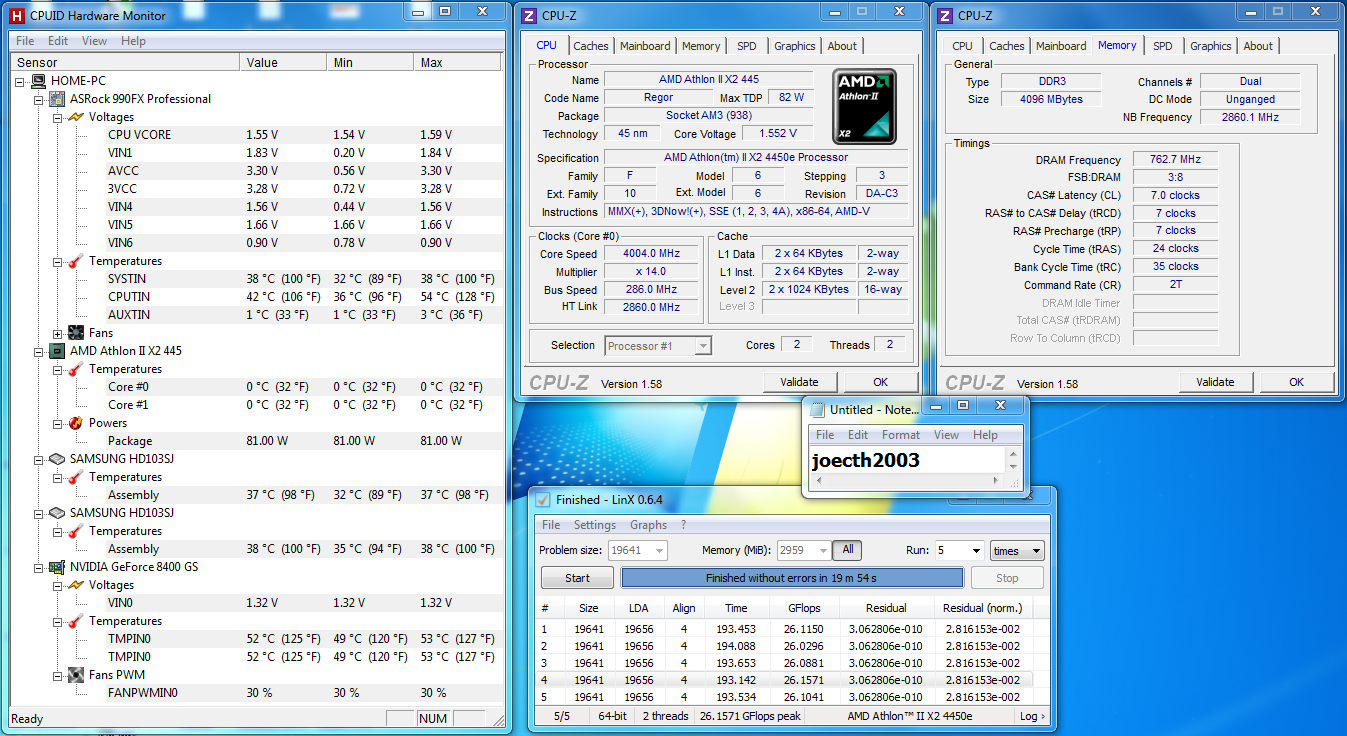
Task: Open the ? help menu in LinX
Action: tap(684, 525)
